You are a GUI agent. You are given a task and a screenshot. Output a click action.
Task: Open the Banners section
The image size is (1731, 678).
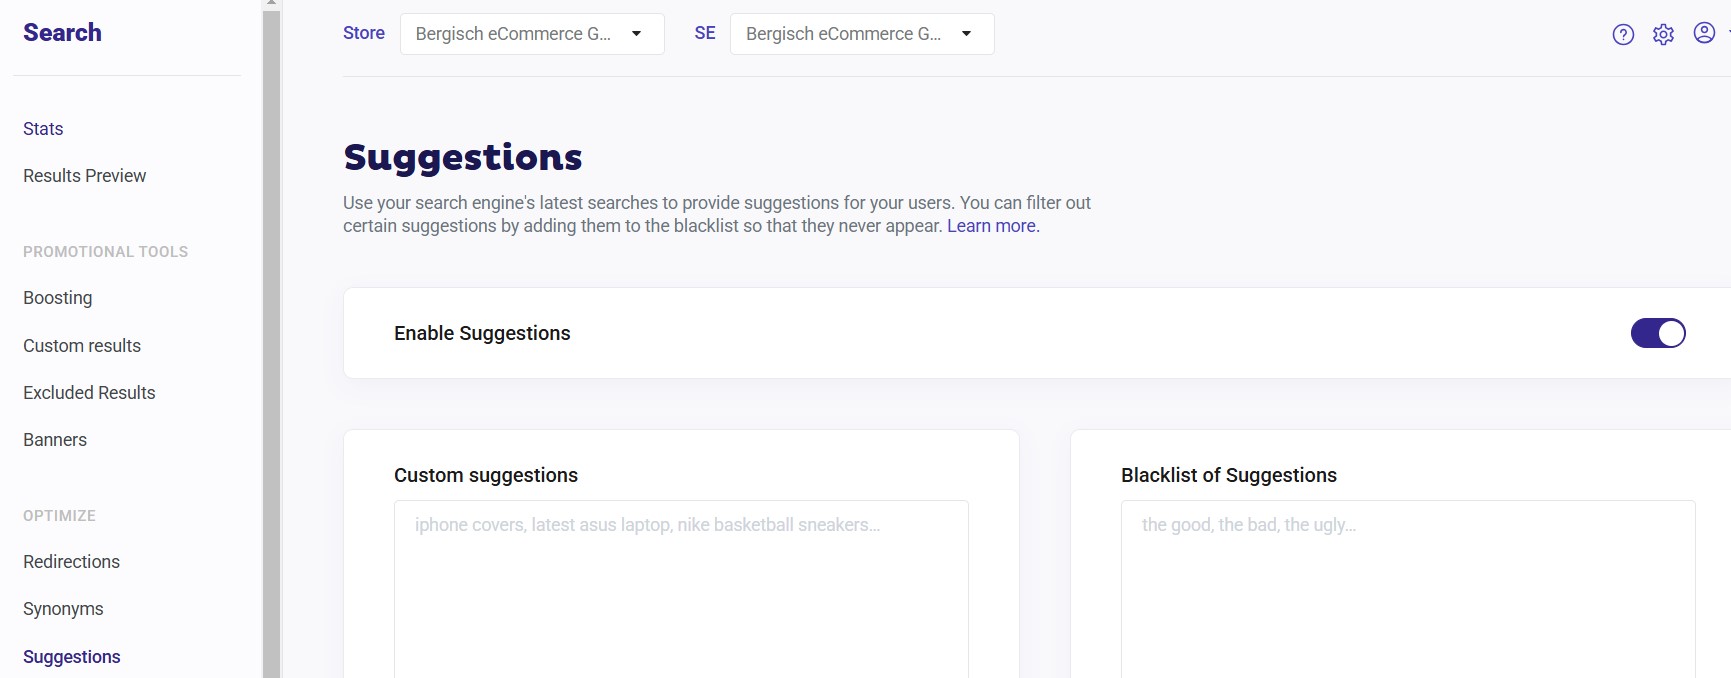pyautogui.click(x=55, y=440)
